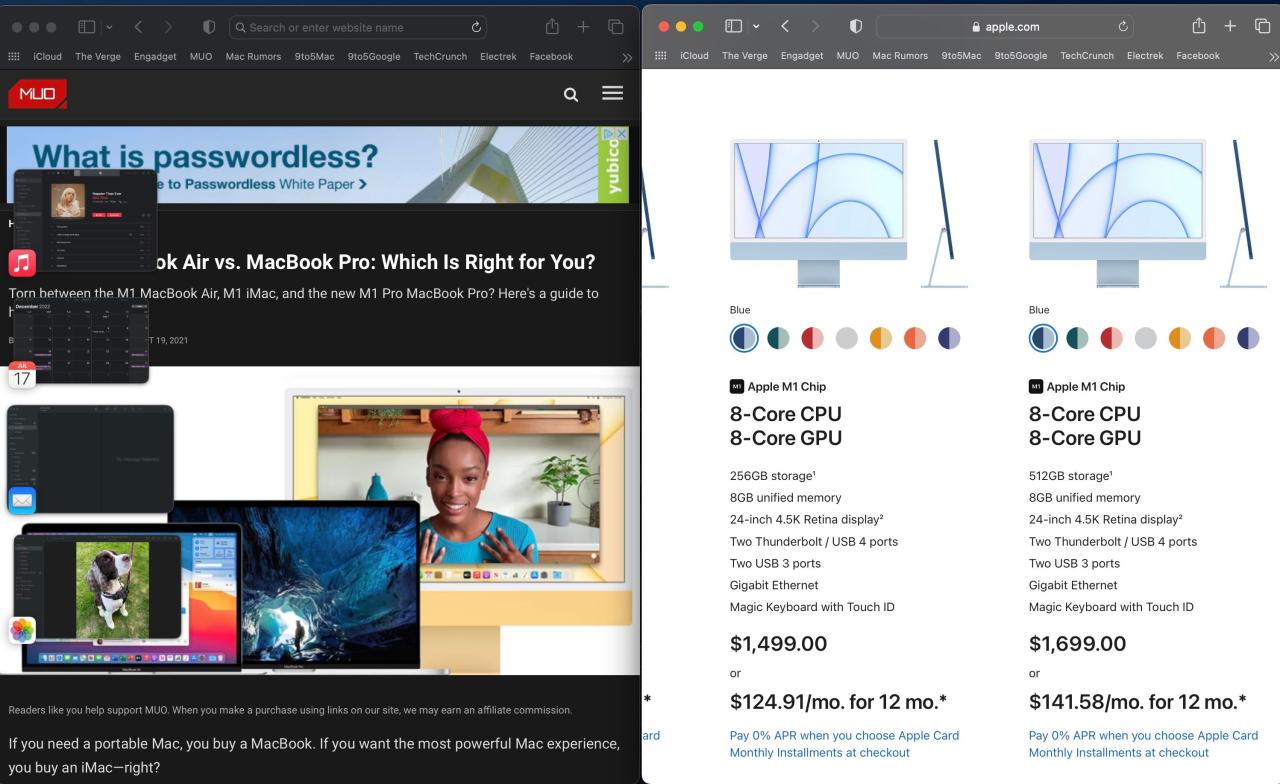The width and height of the screenshot is (1280, 784).
Task: Select the yellow color for the $1,499 iMac
Action: 881,338
